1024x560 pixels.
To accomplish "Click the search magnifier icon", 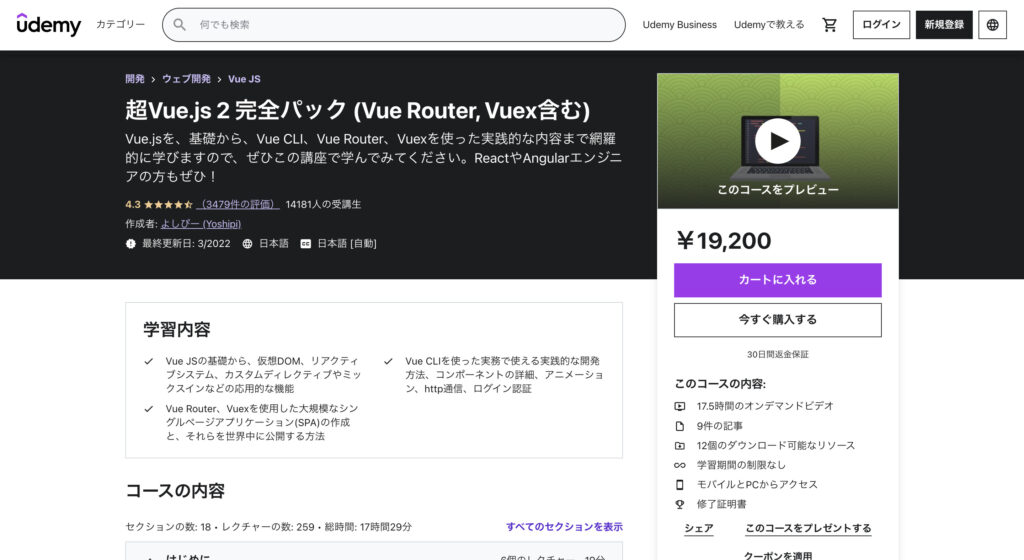I will [x=179, y=25].
